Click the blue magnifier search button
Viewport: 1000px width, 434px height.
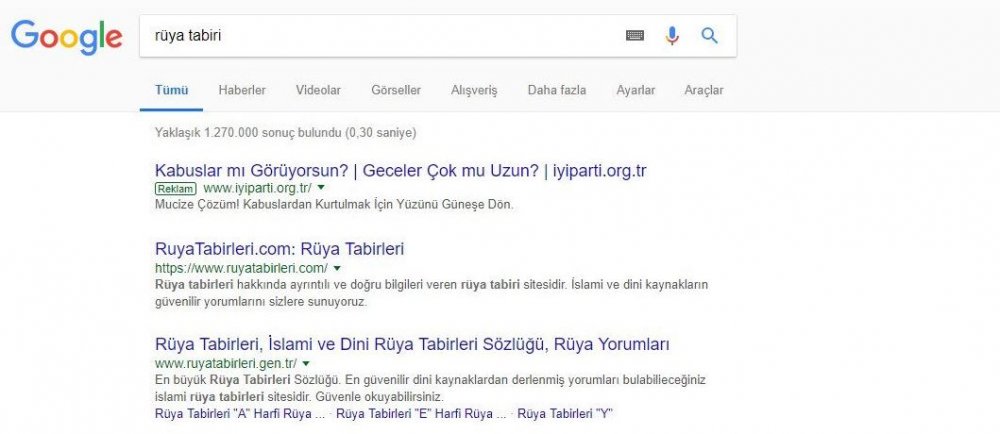pyautogui.click(x=709, y=35)
